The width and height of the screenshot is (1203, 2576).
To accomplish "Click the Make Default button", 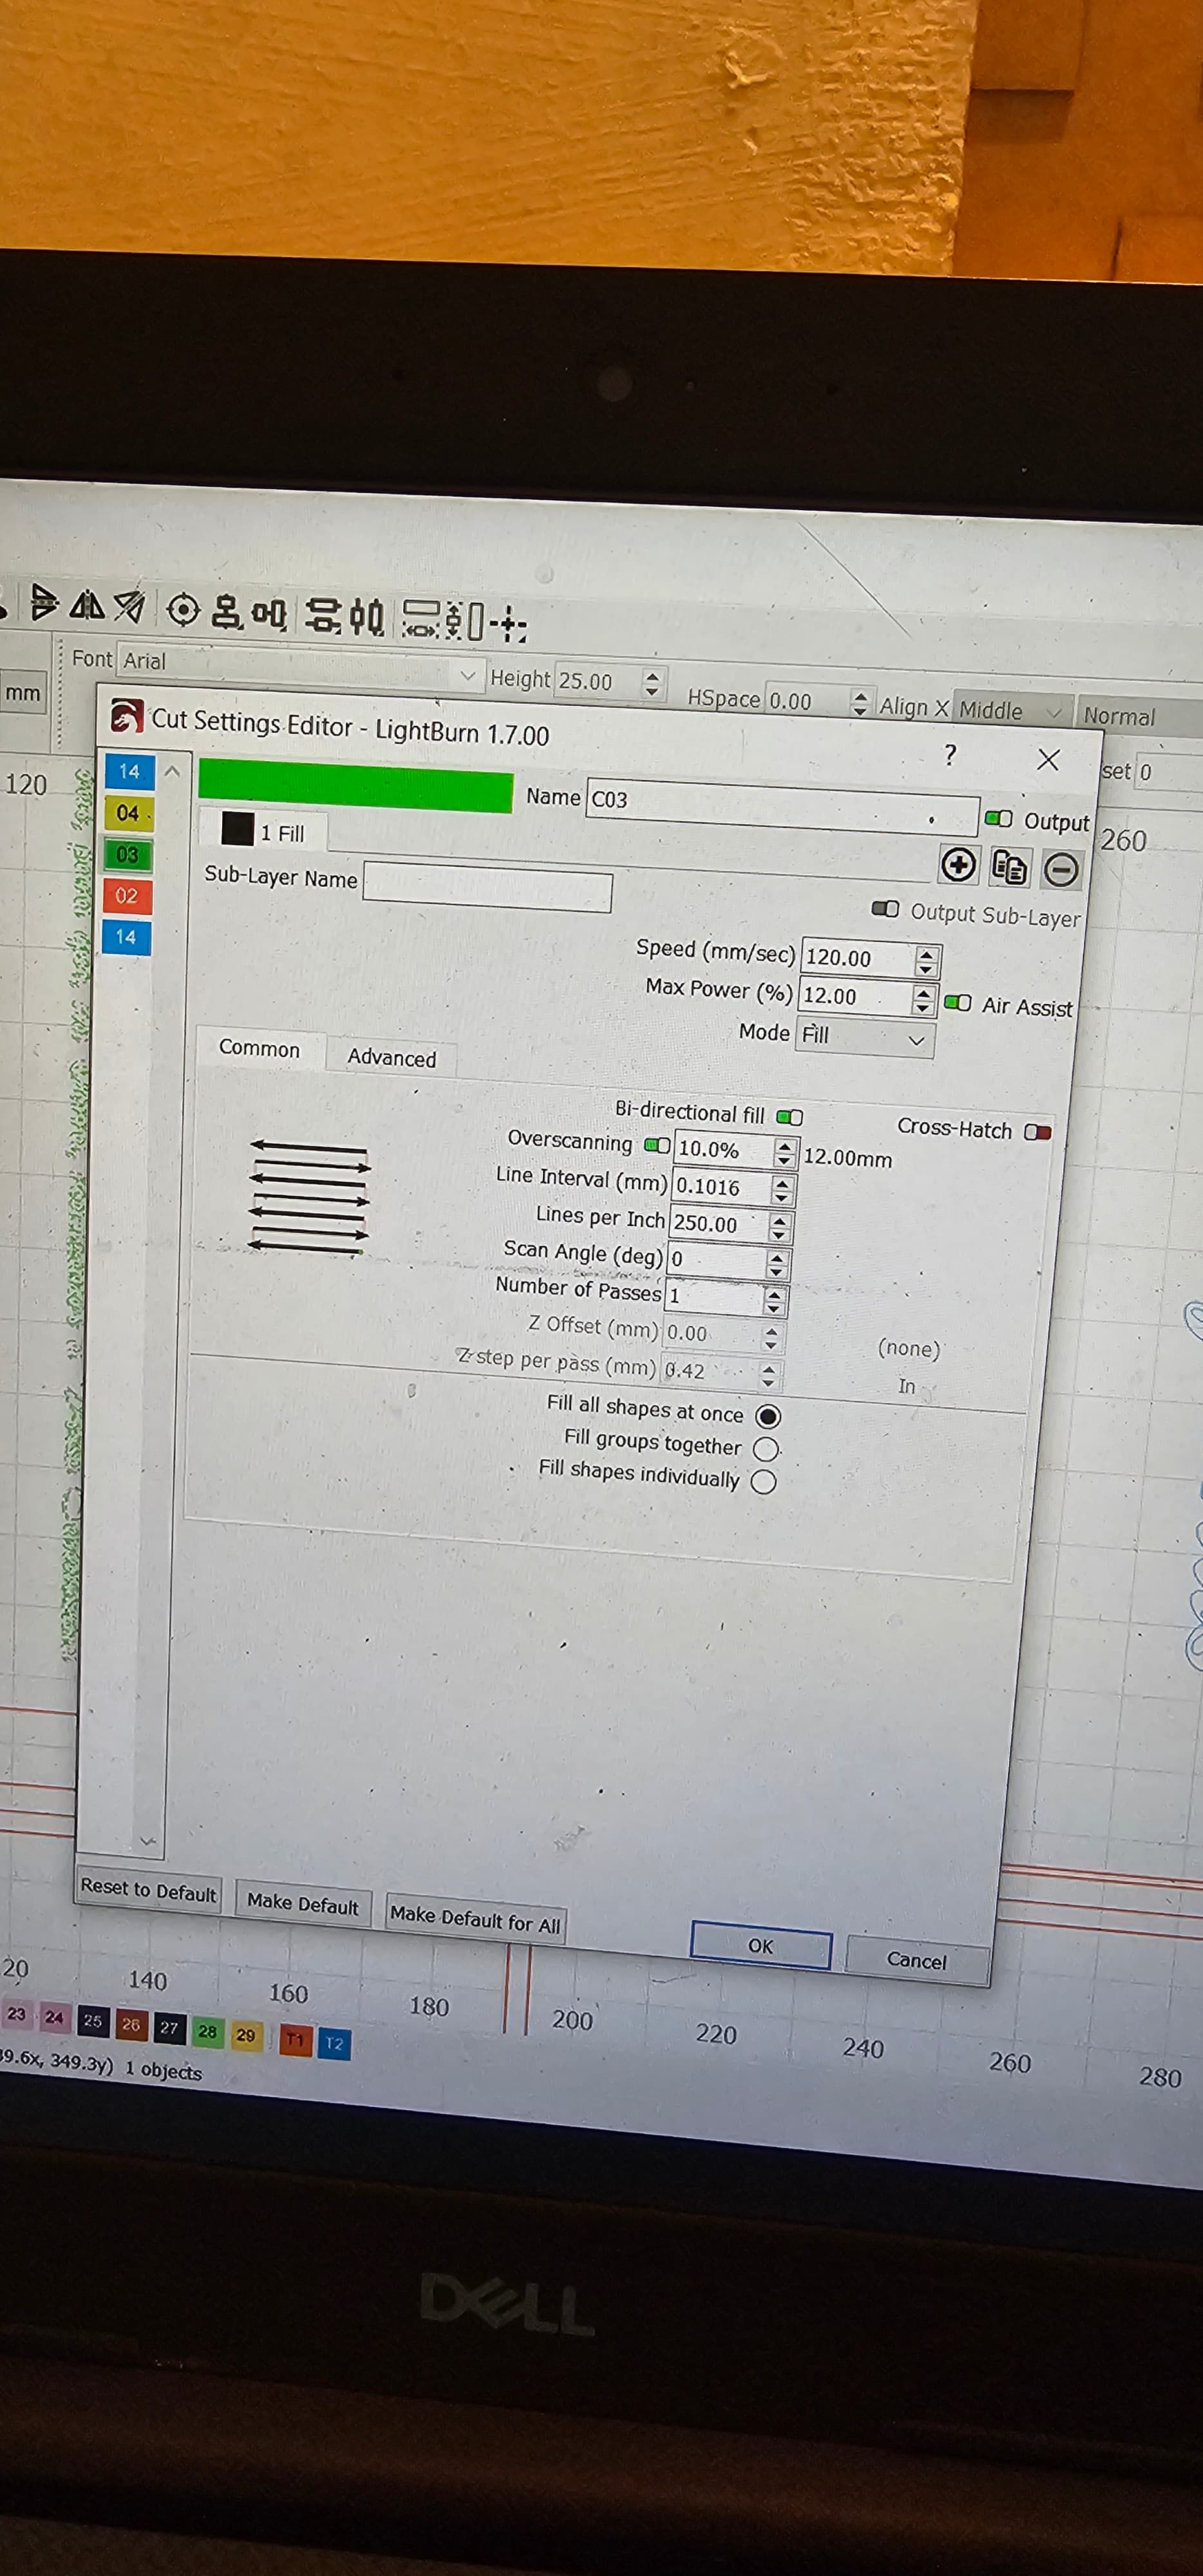I will [302, 1903].
